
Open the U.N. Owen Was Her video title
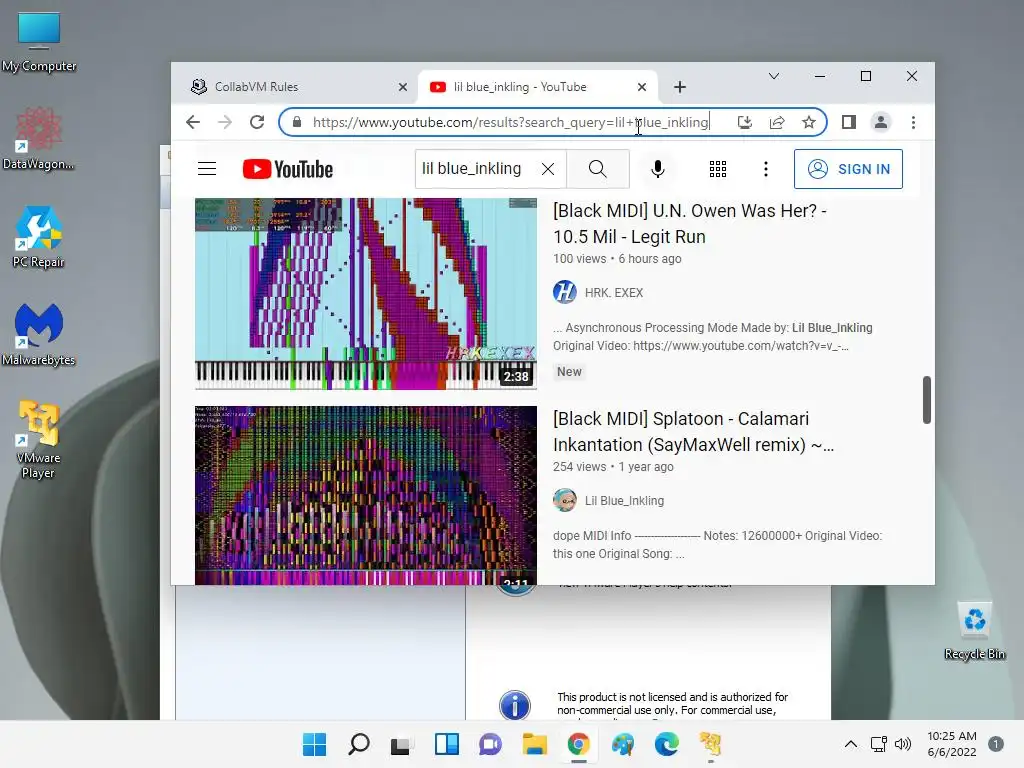[x=690, y=223]
